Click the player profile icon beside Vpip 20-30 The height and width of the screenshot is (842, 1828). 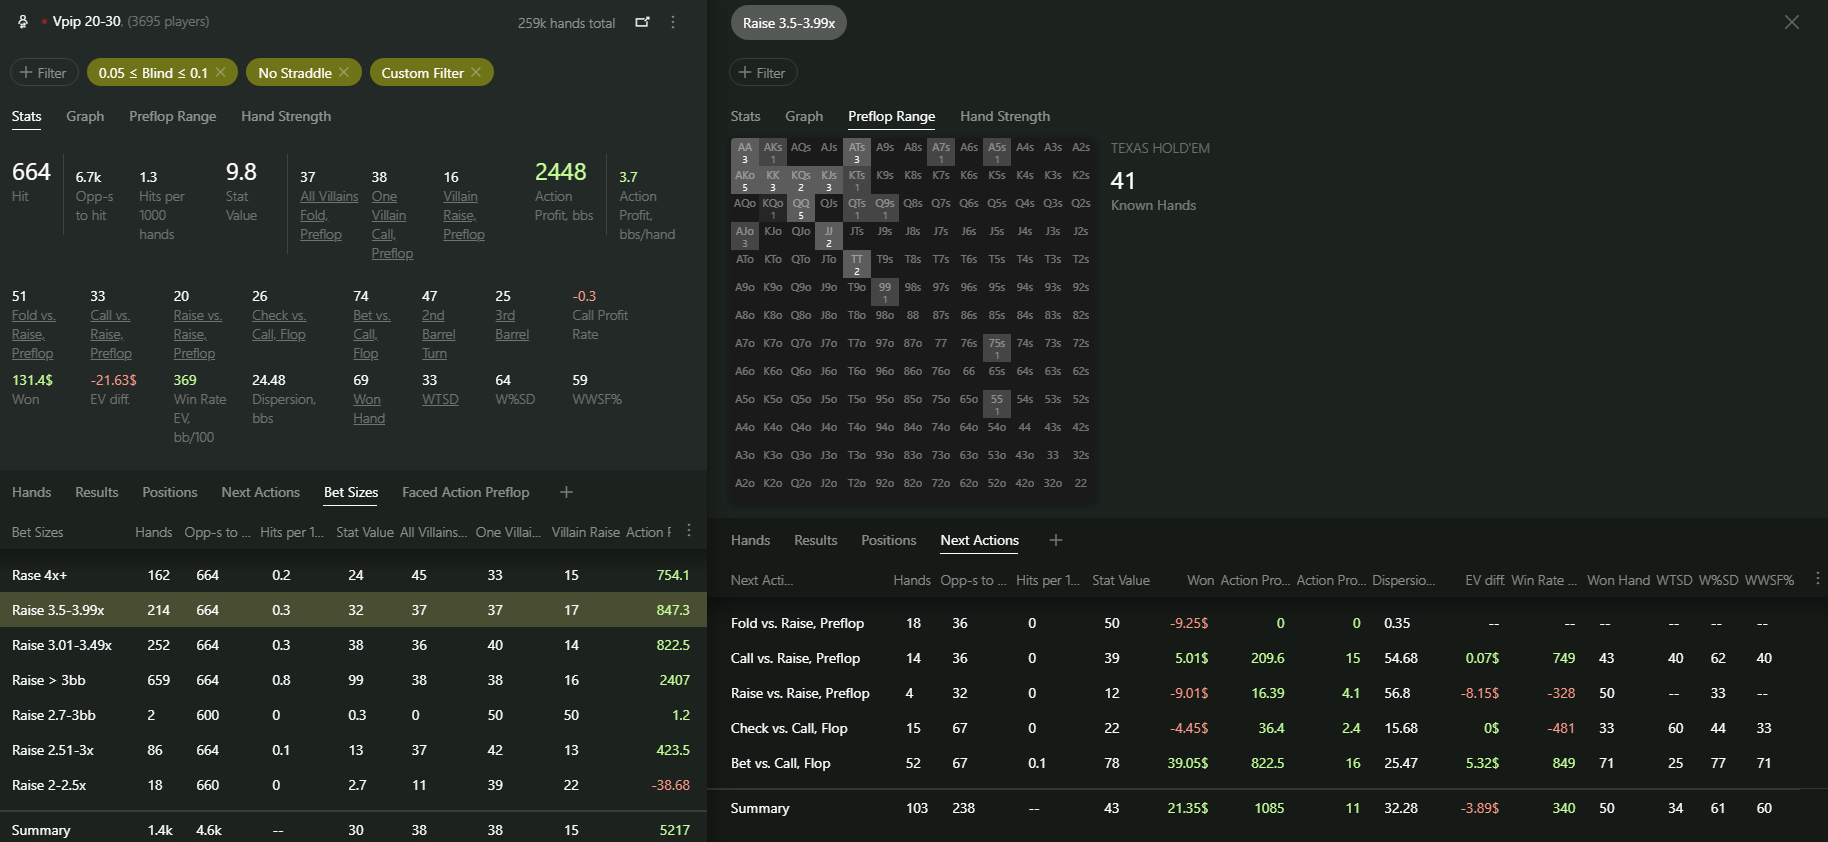coord(23,21)
